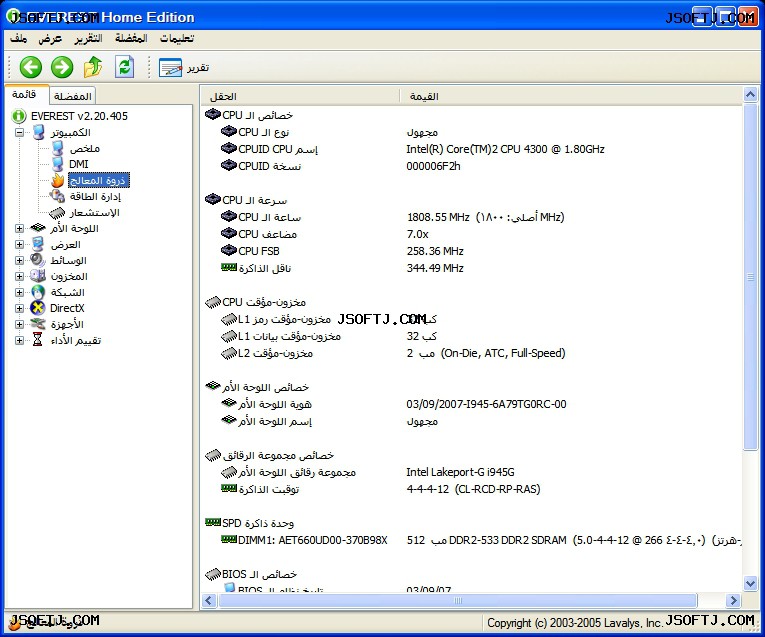
Task: Click the vertical scrollbar up arrow
Action: (750, 94)
